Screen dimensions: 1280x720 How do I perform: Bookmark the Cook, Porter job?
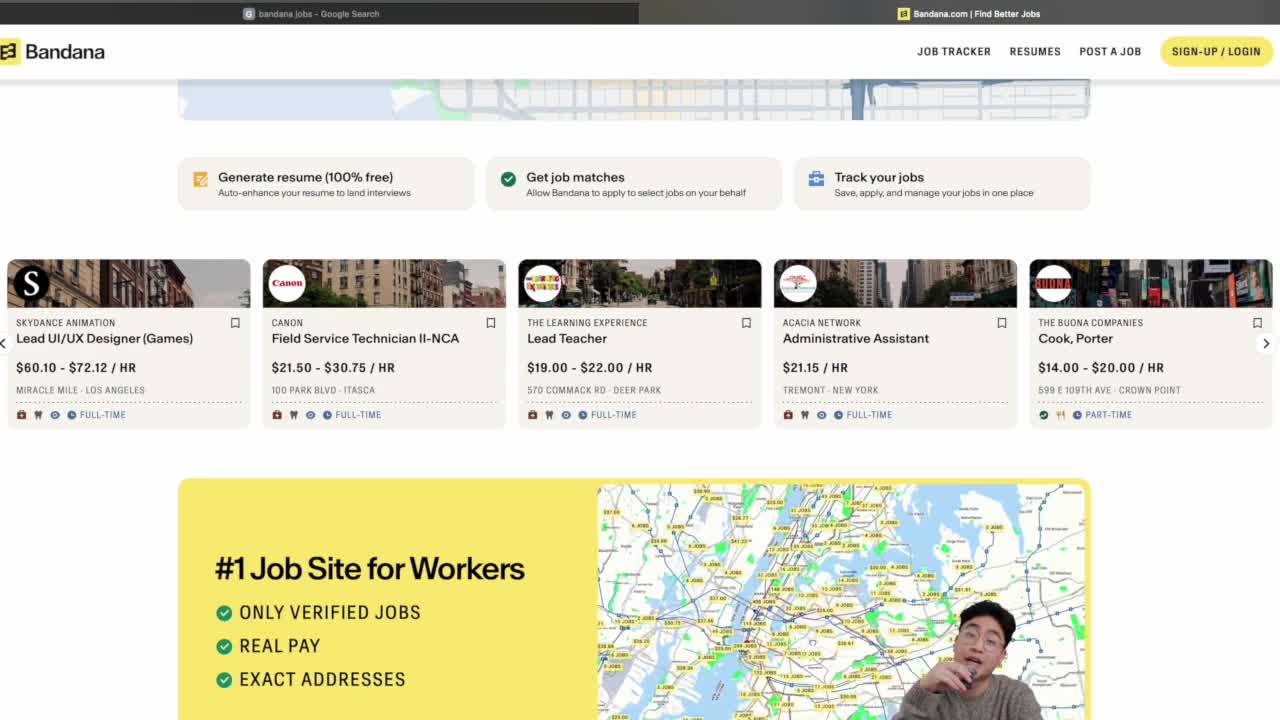[1257, 323]
